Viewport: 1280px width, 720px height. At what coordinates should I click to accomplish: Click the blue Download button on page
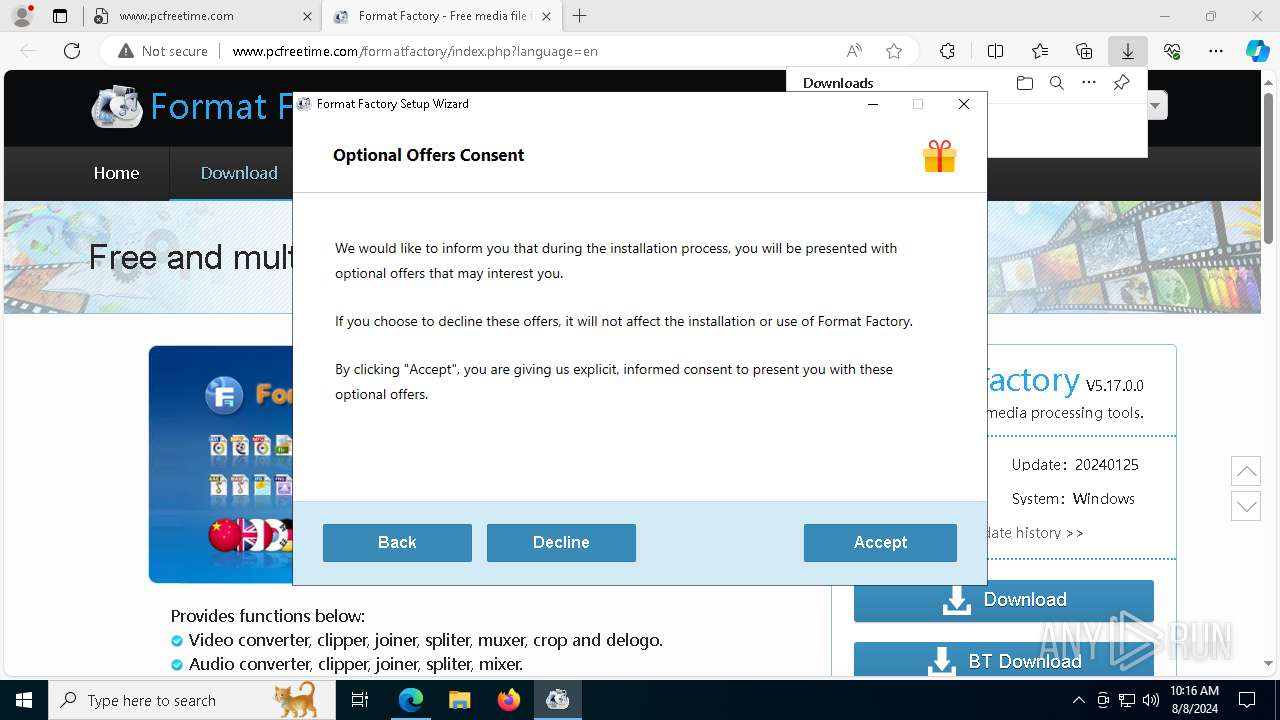click(1004, 600)
